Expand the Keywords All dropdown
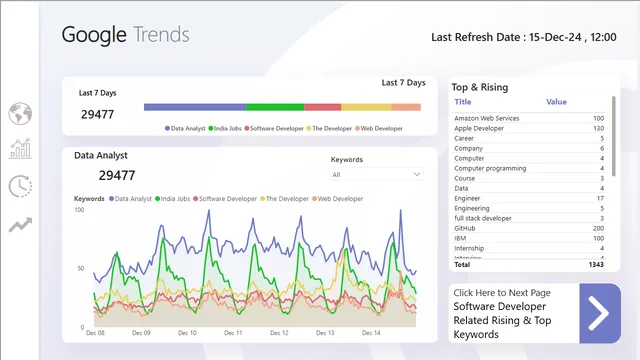Screen dimensions: 640x360 point(376,174)
